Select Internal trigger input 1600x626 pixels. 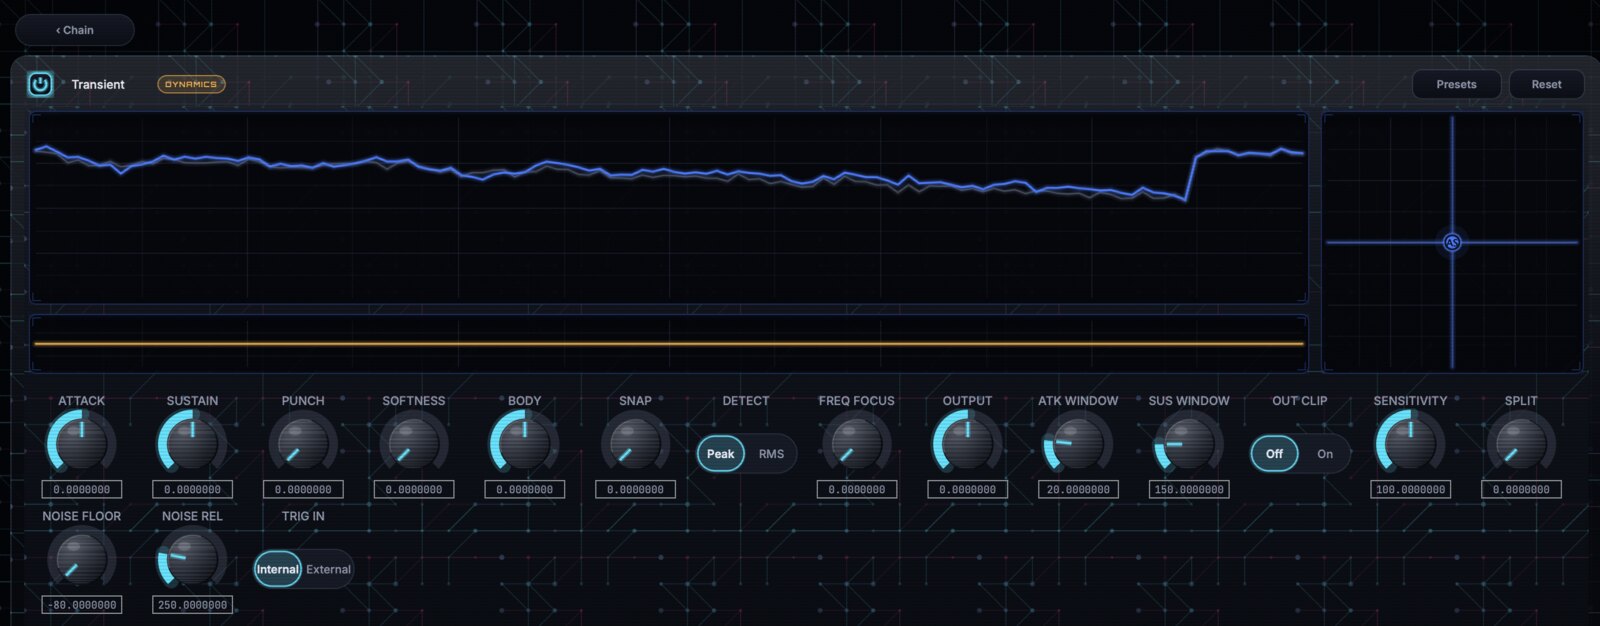tap(278, 570)
